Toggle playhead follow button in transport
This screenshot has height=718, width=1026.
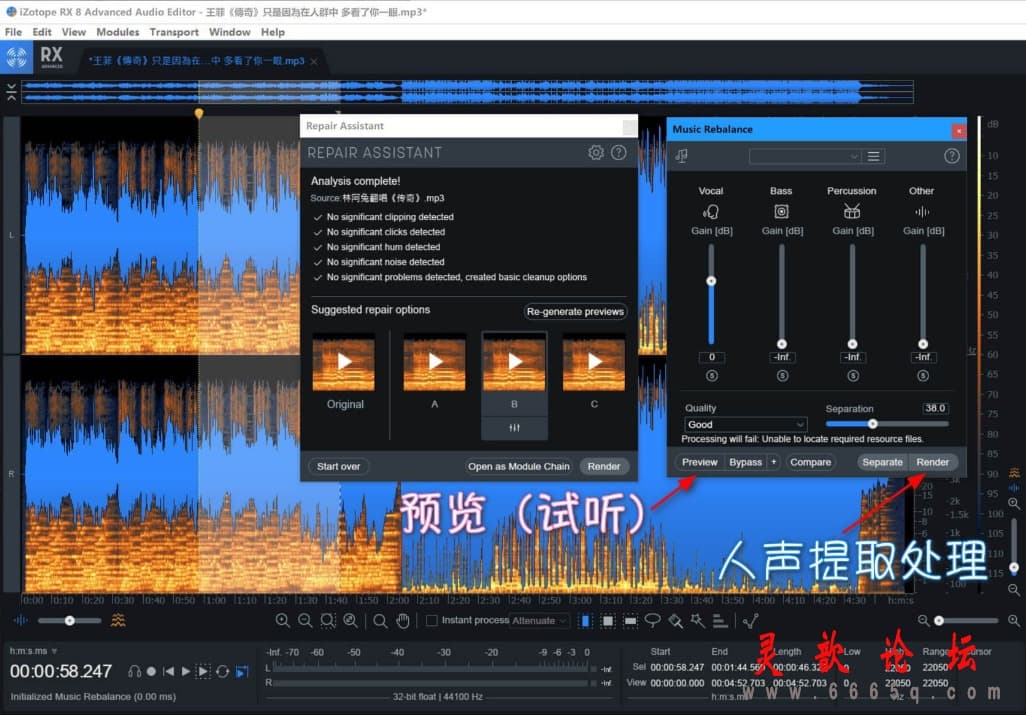[x=242, y=671]
